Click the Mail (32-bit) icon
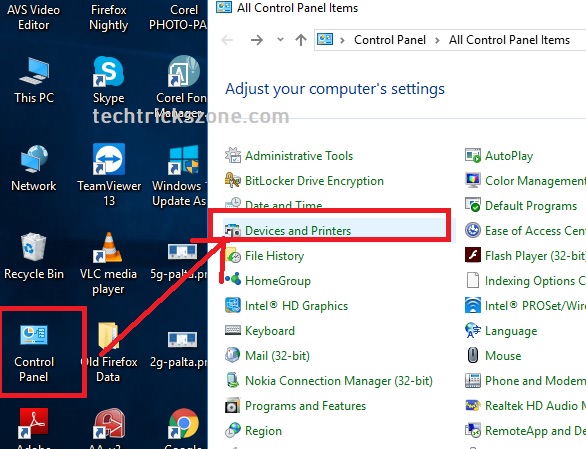The height and width of the screenshot is (449, 586). [232, 355]
